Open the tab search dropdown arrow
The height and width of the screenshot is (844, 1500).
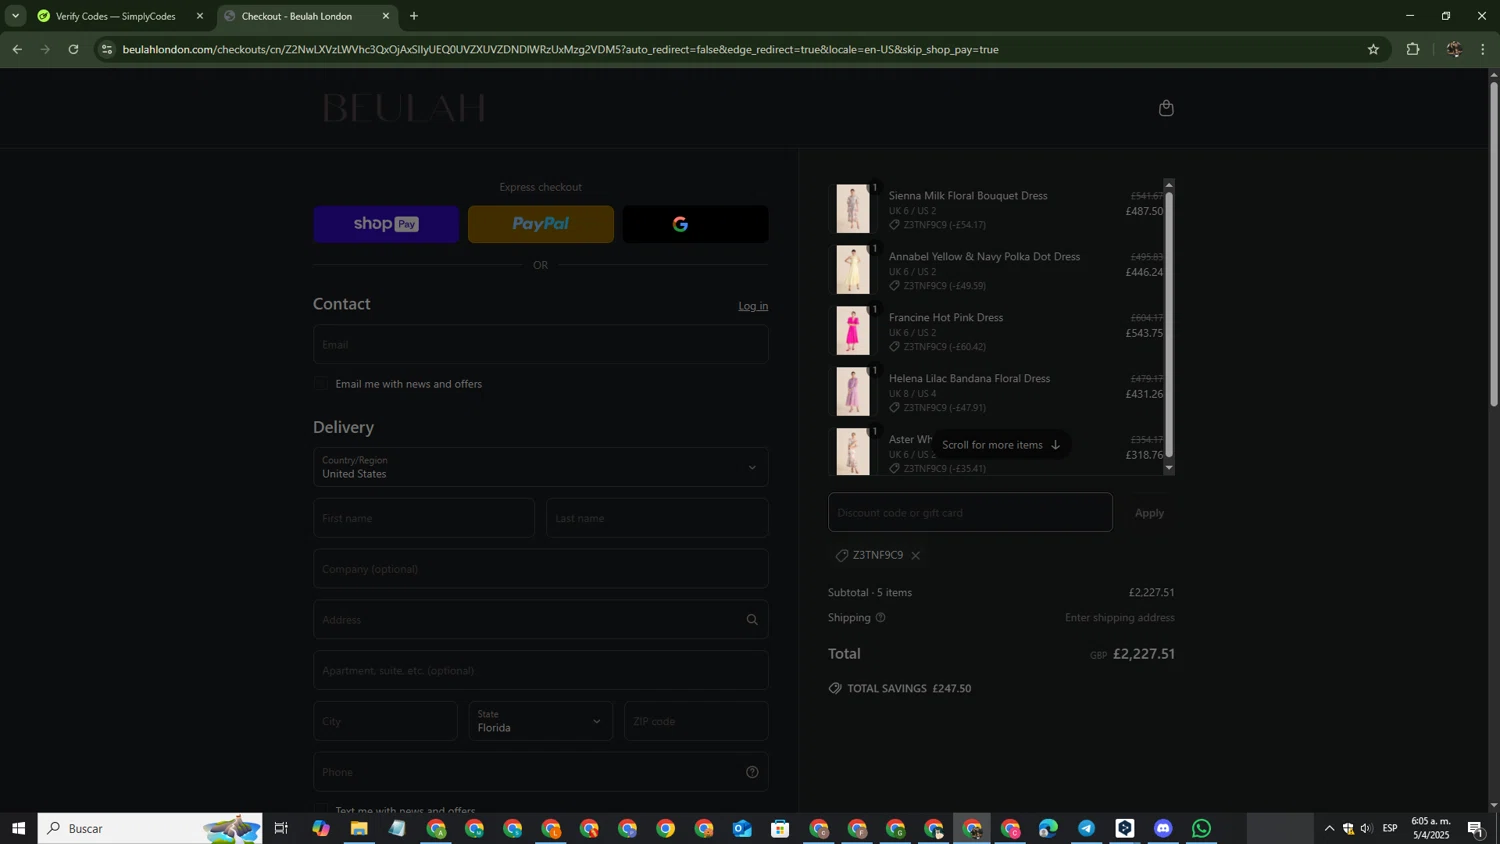(x=15, y=16)
